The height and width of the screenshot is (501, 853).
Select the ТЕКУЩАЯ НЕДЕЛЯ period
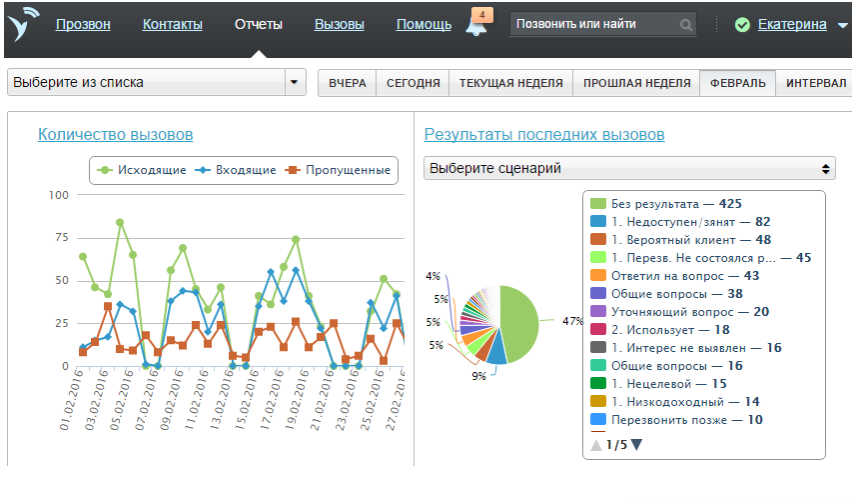tap(511, 83)
